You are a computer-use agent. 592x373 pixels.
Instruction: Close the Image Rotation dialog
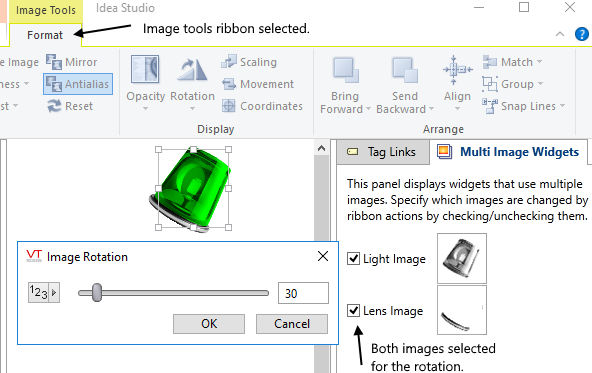(323, 256)
